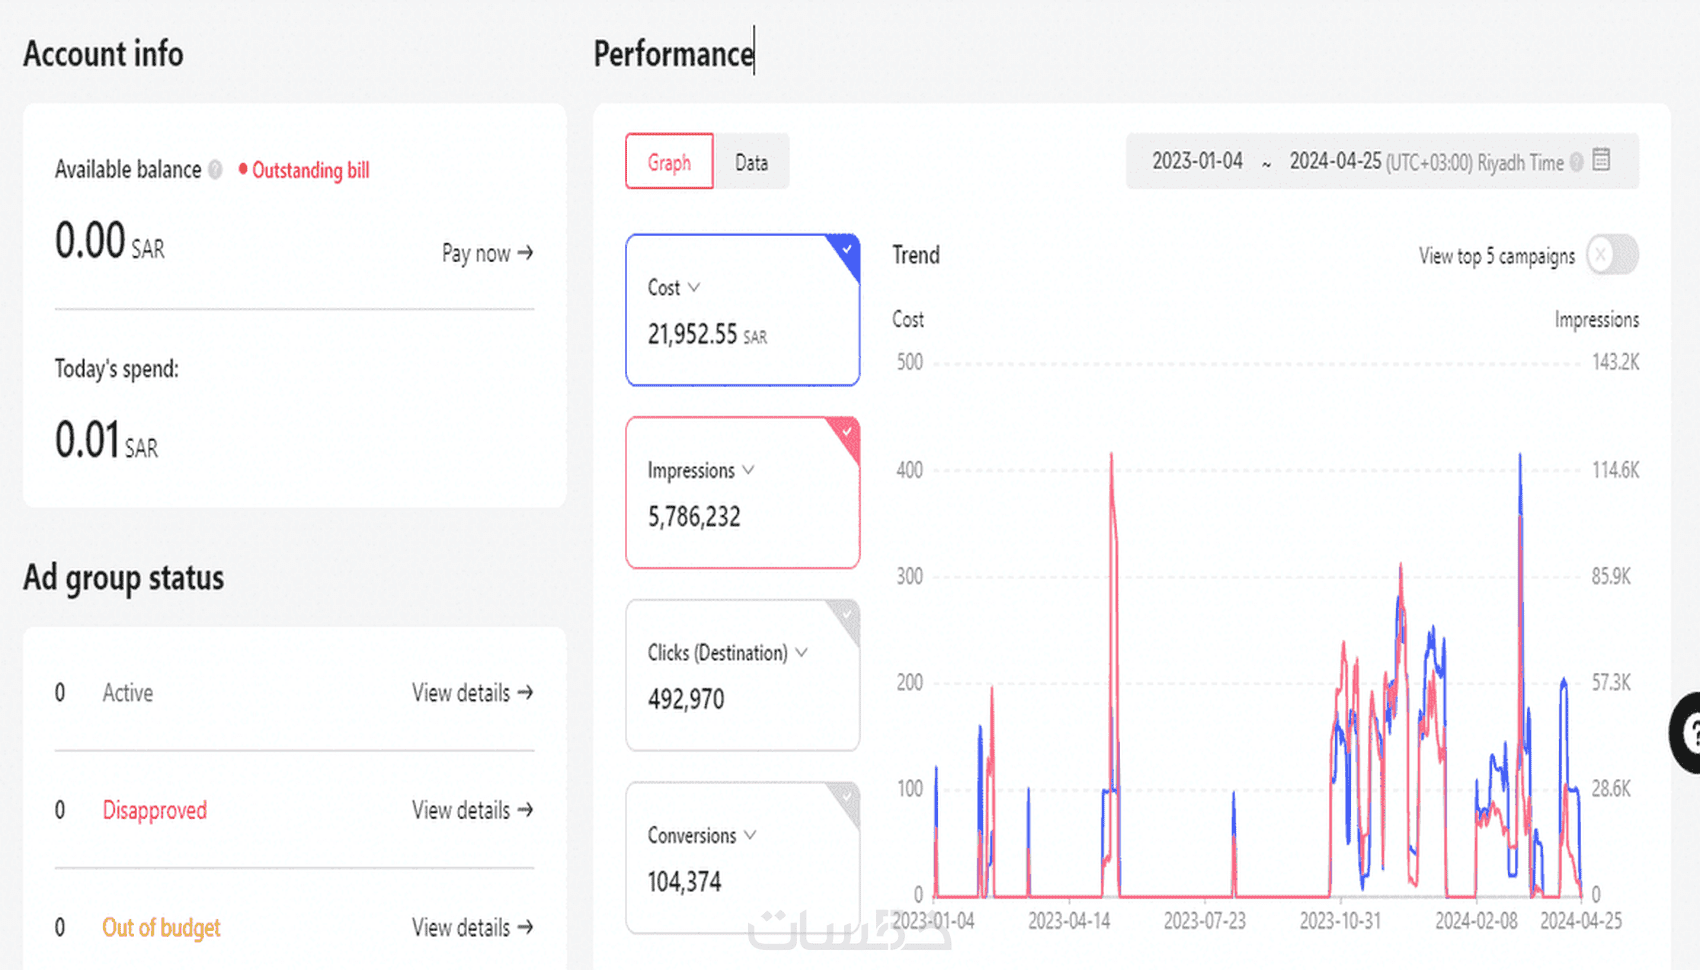Switch to the Graph tab
1700x970 pixels.
pyautogui.click(x=669, y=162)
